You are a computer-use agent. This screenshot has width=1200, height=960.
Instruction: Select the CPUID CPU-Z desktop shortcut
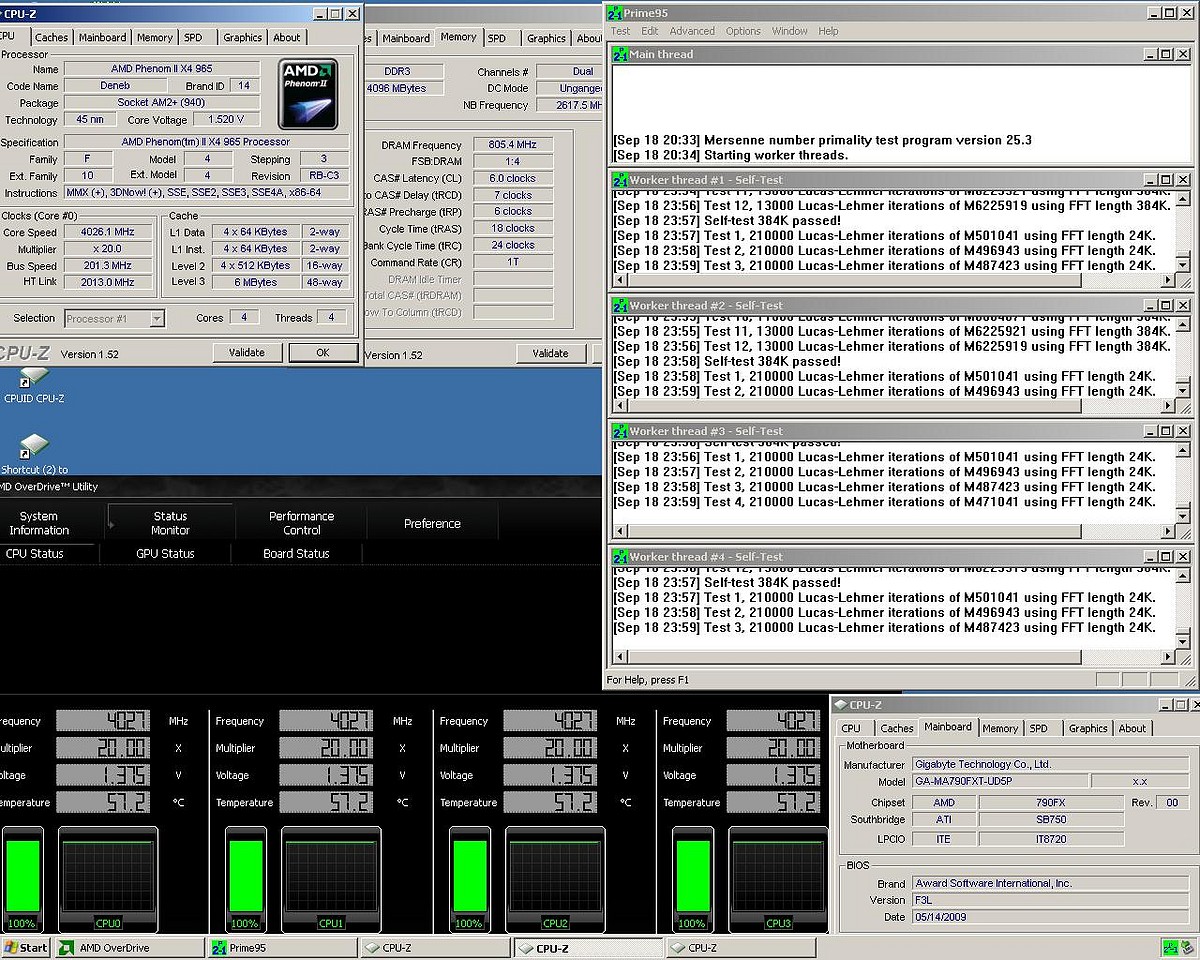[34, 385]
